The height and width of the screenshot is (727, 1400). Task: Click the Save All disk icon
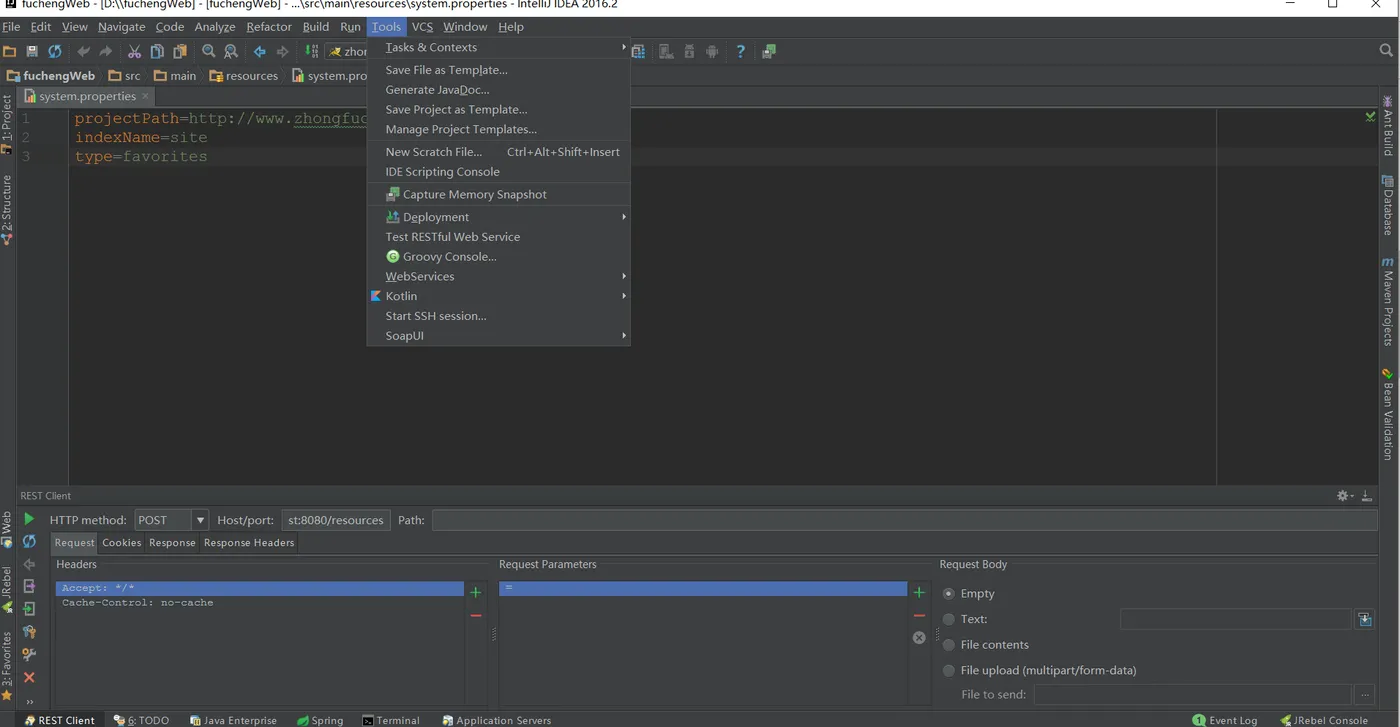(32, 51)
